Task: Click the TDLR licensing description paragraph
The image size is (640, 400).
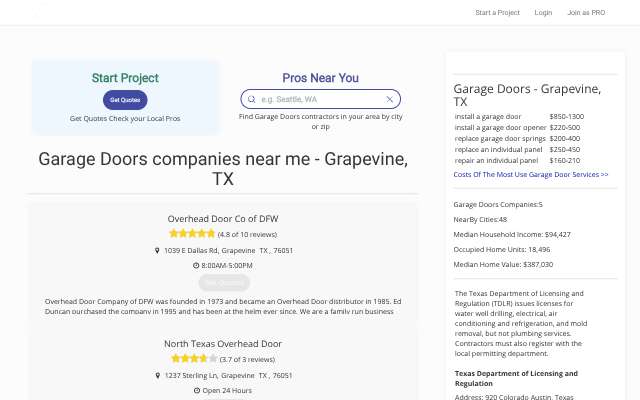Action: [521, 323]
